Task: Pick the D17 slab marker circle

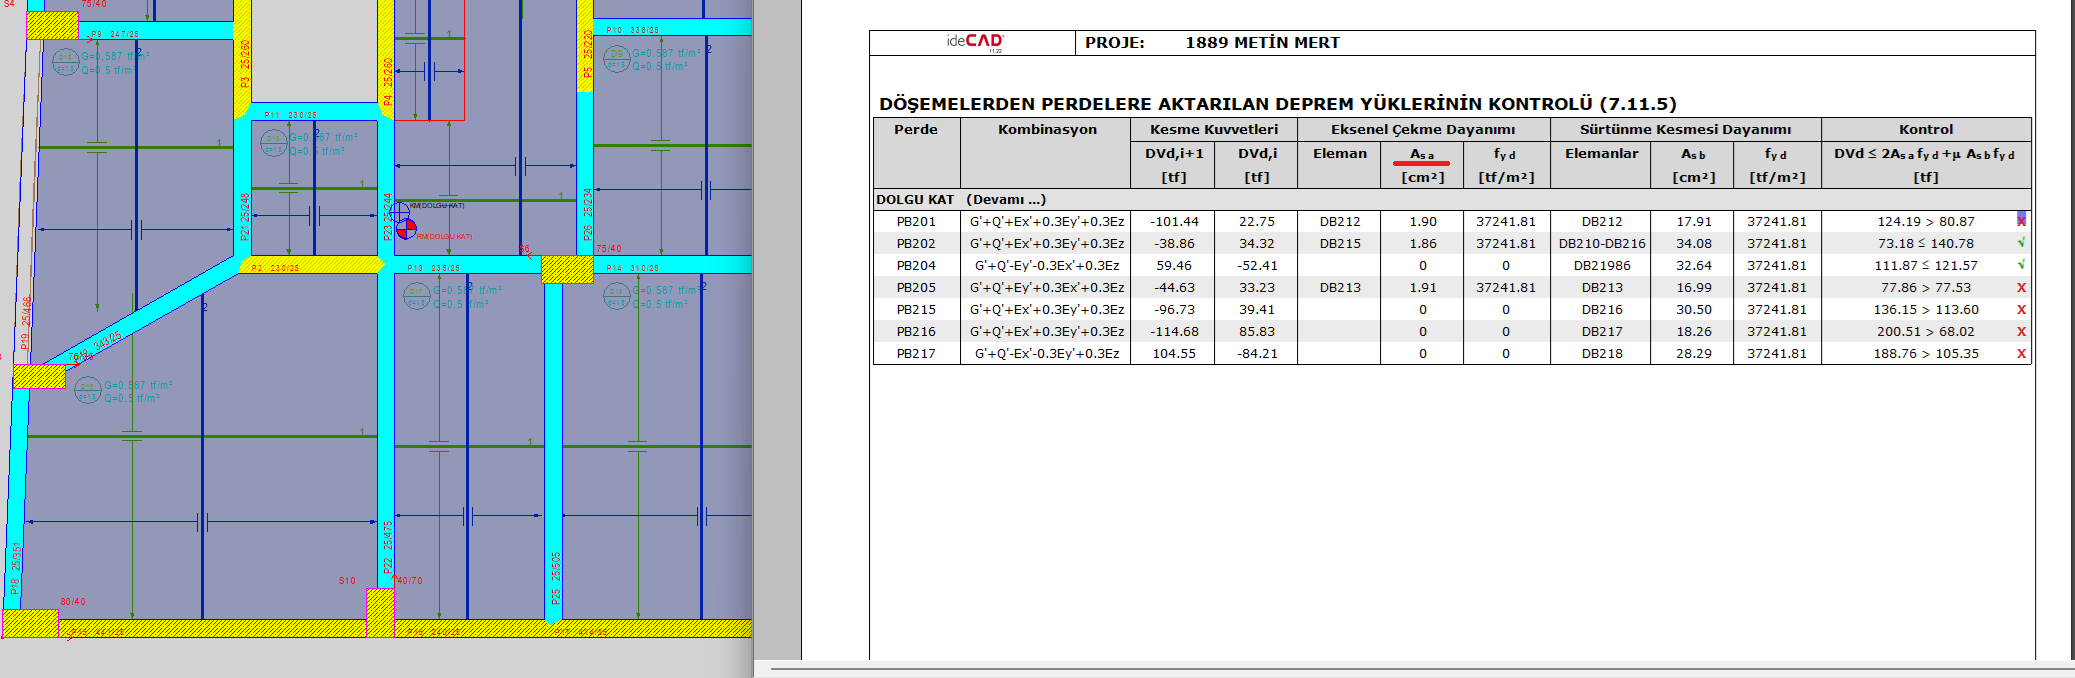Action: coord(416,296)
